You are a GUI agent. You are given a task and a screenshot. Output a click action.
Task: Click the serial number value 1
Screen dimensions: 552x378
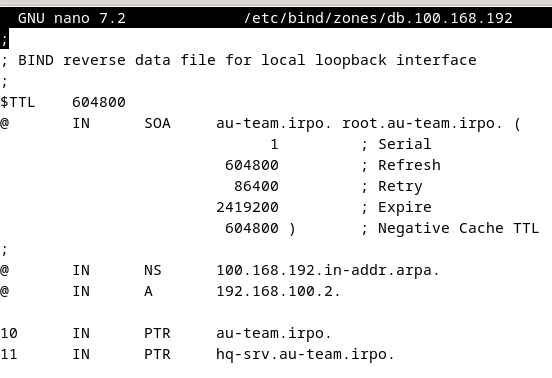click(274, 144)
